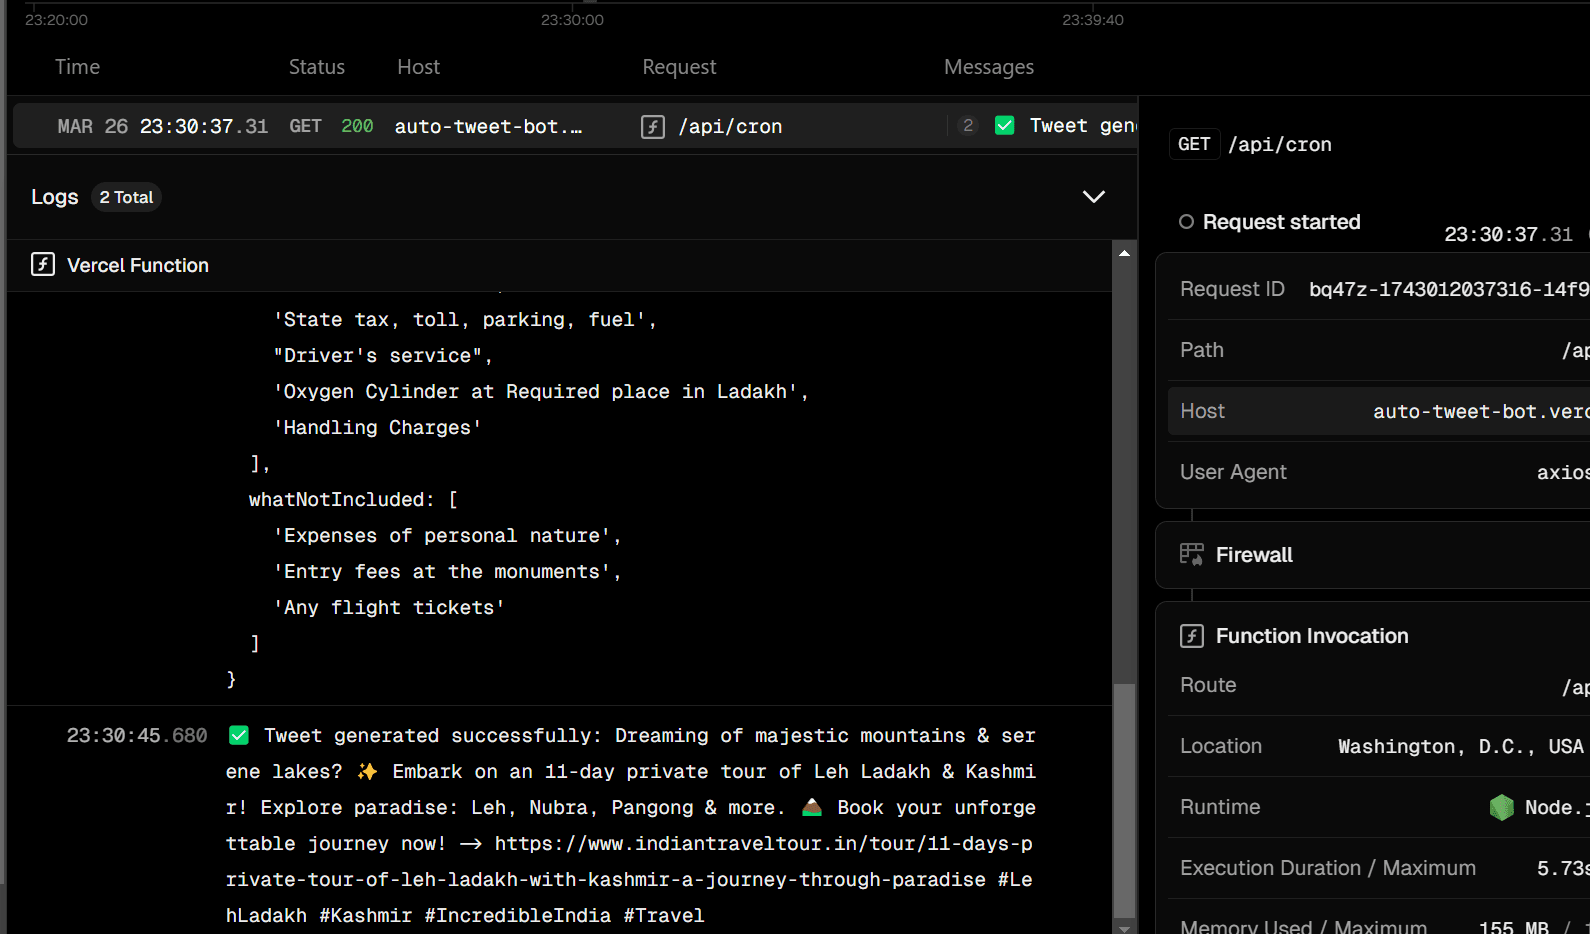The image size is (1590, 934).
Task: Click the Request ID value
Action: [x=1449, y=289]
